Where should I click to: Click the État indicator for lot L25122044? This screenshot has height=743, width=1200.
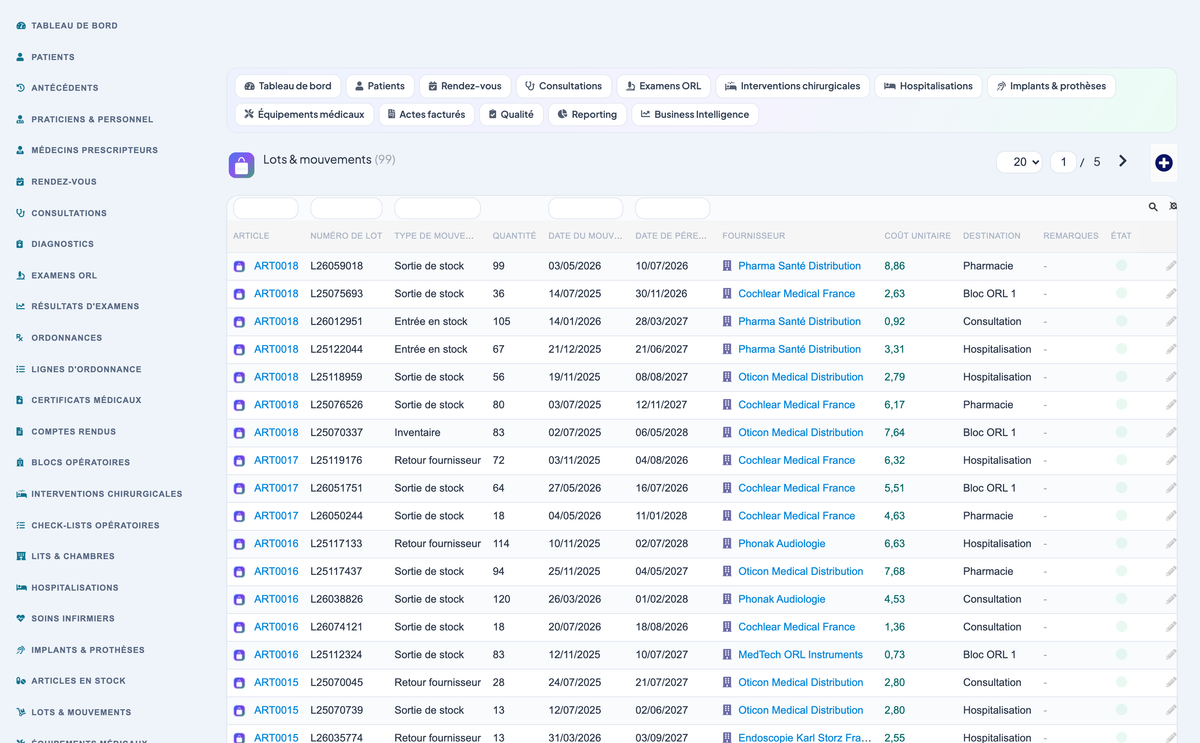point(1121,350)
